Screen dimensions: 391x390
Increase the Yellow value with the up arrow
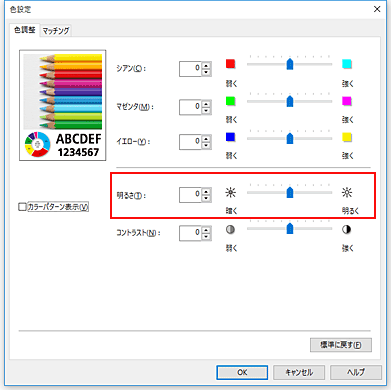click(206, 139)
